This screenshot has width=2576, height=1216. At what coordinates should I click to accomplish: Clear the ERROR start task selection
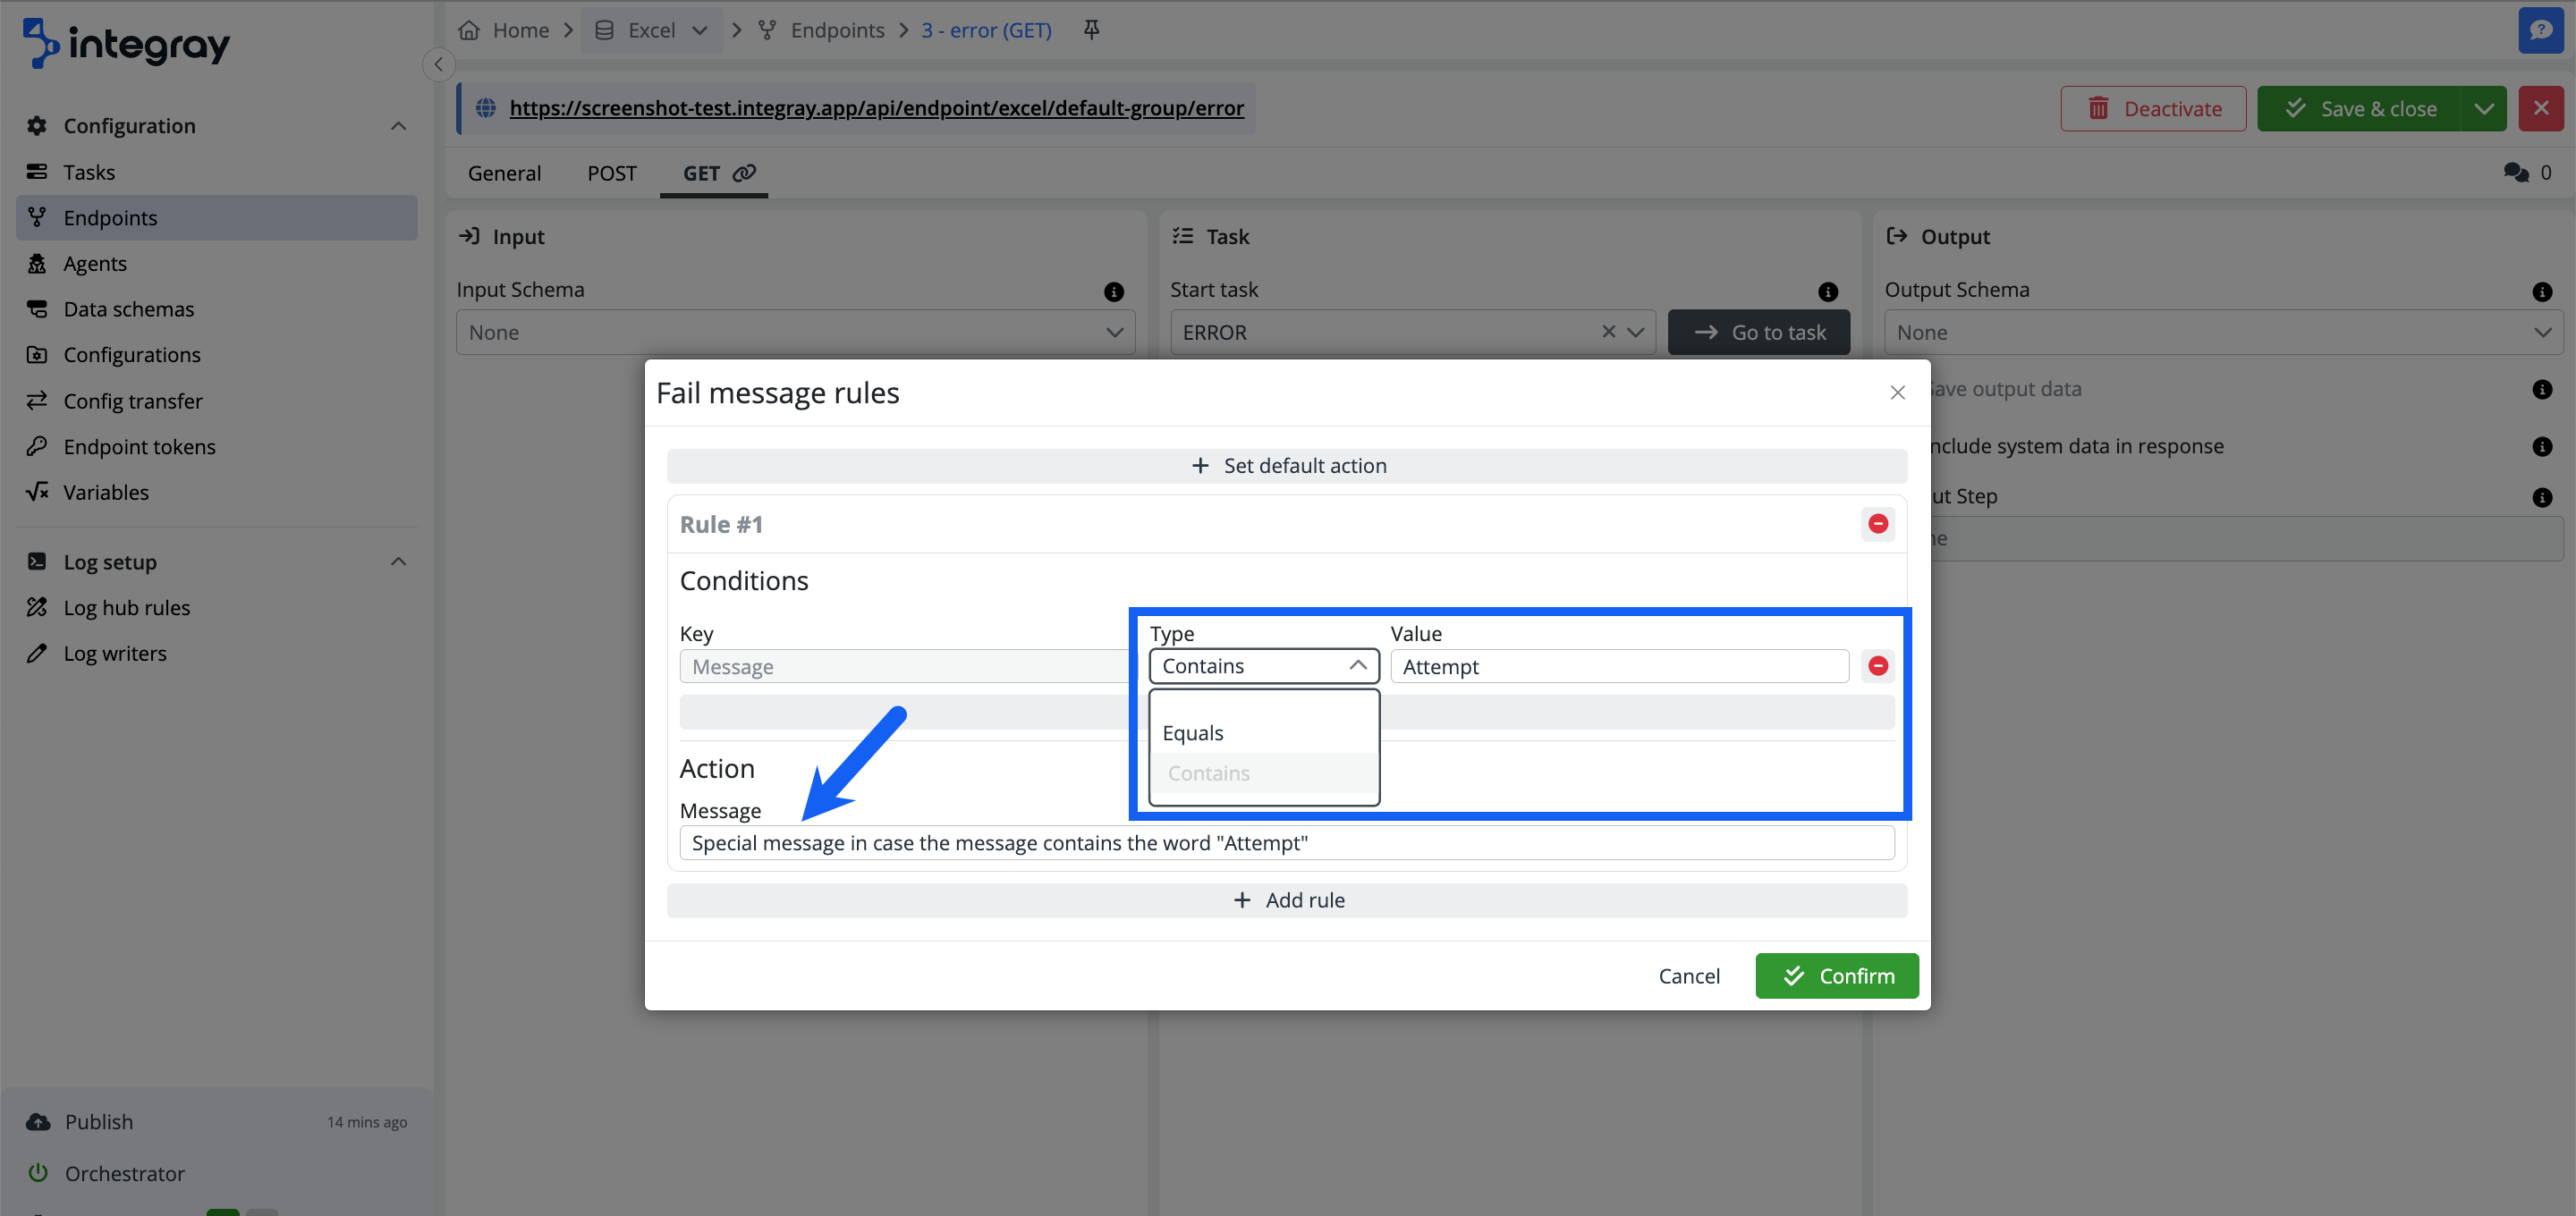click(1608, 332)
